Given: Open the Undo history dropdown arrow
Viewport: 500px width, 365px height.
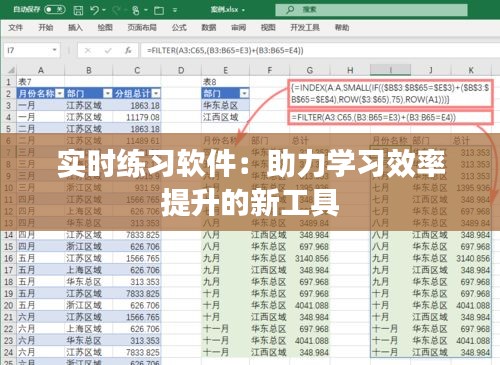Looking at the screenshot, I should (104, 10).
